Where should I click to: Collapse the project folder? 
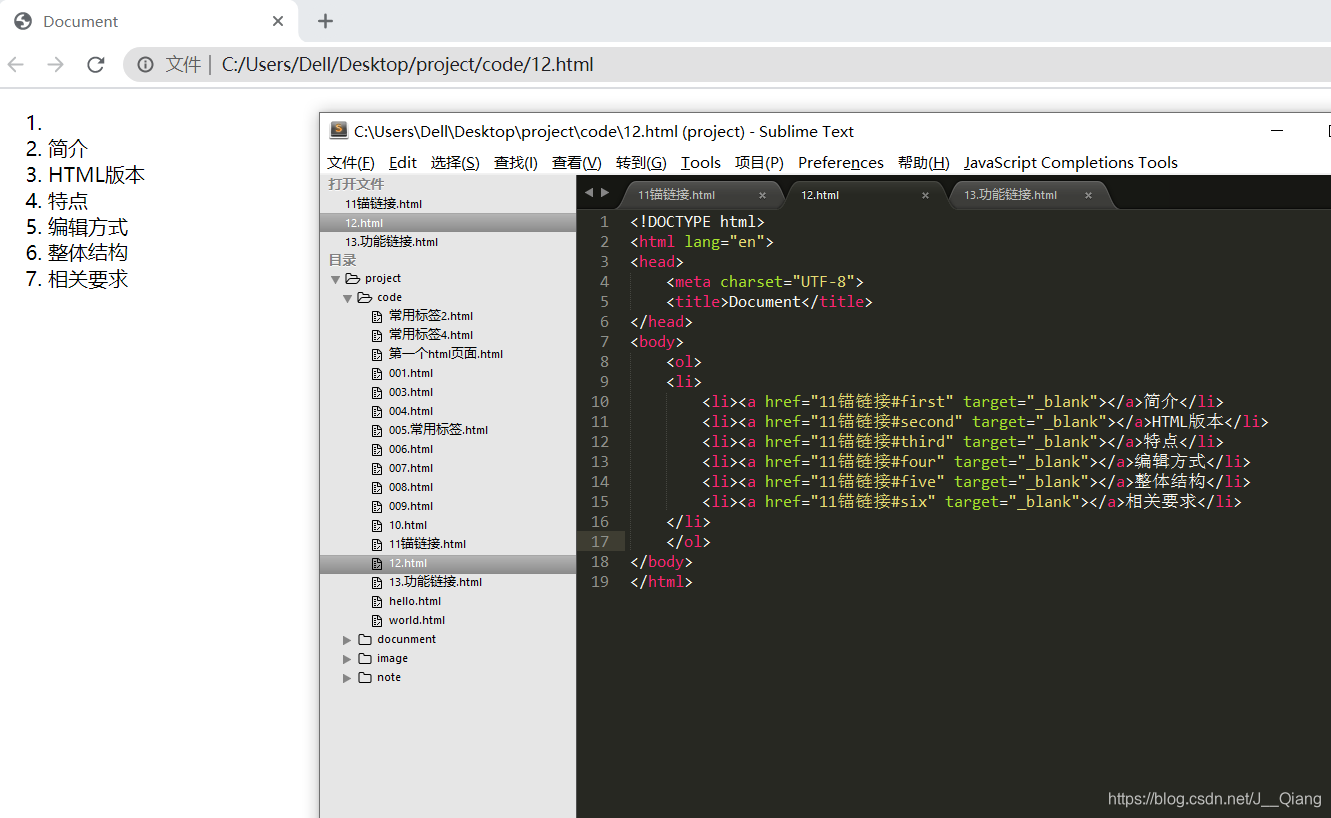(x=335, y=279)
